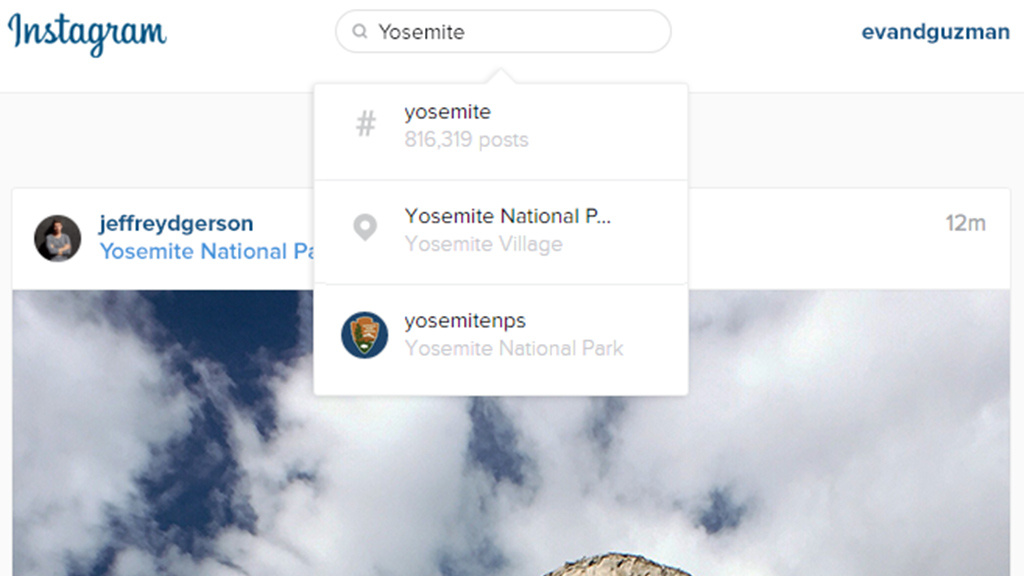Open Yosemite National Park location tag on post
The image size is (1024, 576).
pyautogui.click(x=206, y=251)
